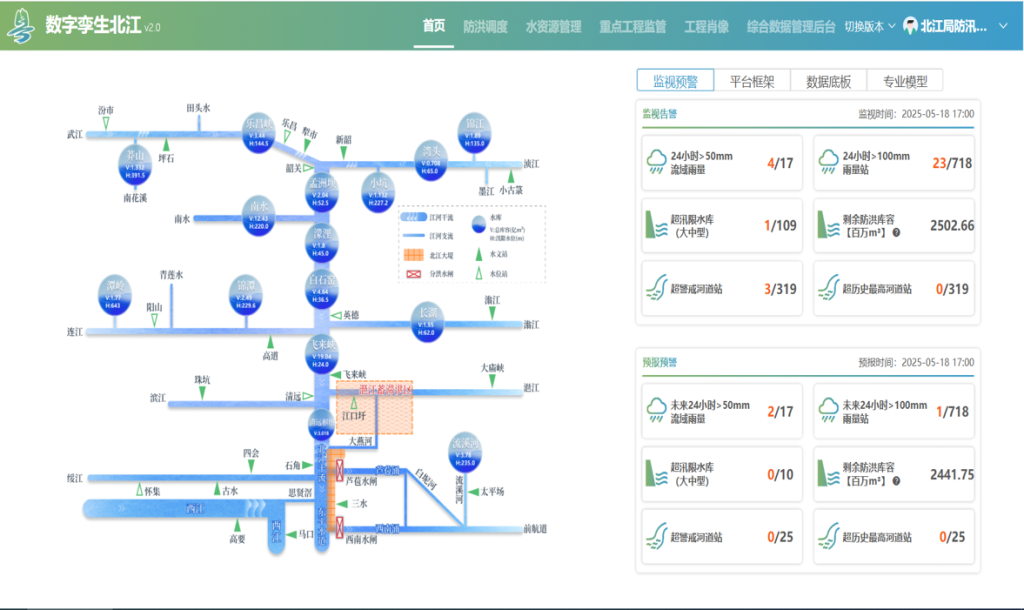The height and width of the screenshot is (610, 1024).
Task: Click the 数字孪生北江 logo icon
Action: pyautogui.click(x=20, y=25)
